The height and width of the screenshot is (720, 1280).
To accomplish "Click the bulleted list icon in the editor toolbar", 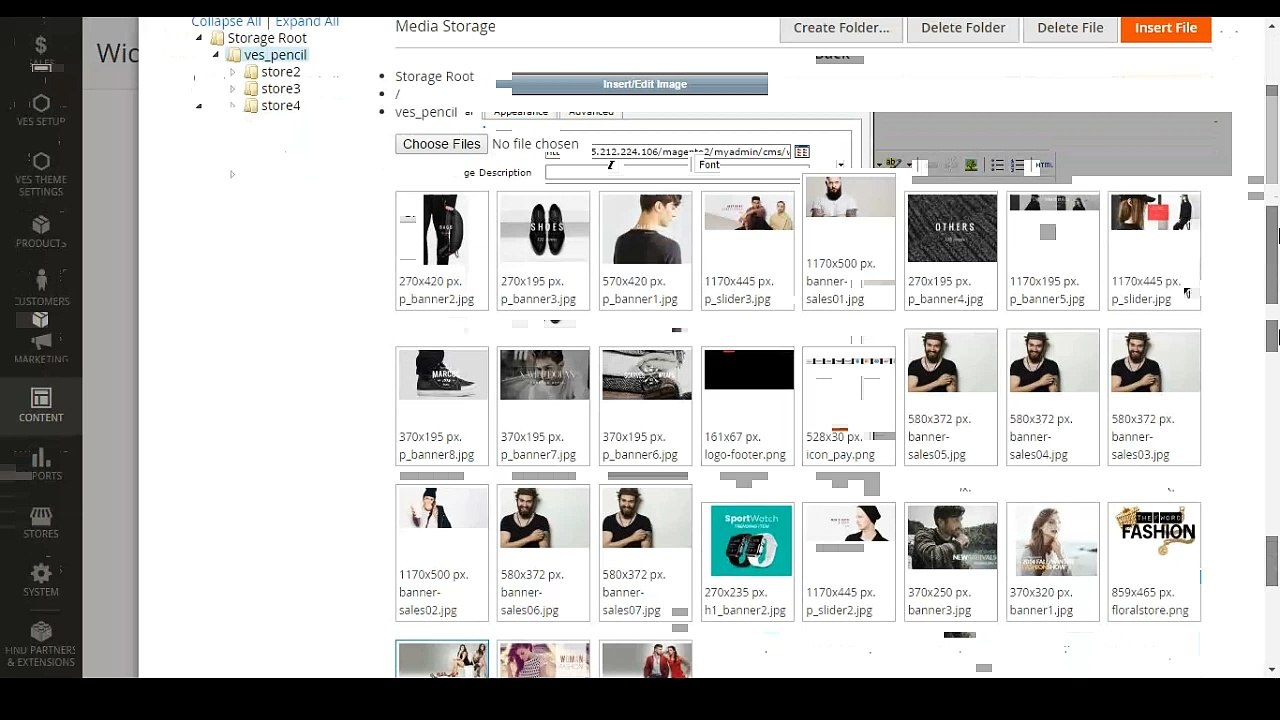I will click(x=997, y=165).
